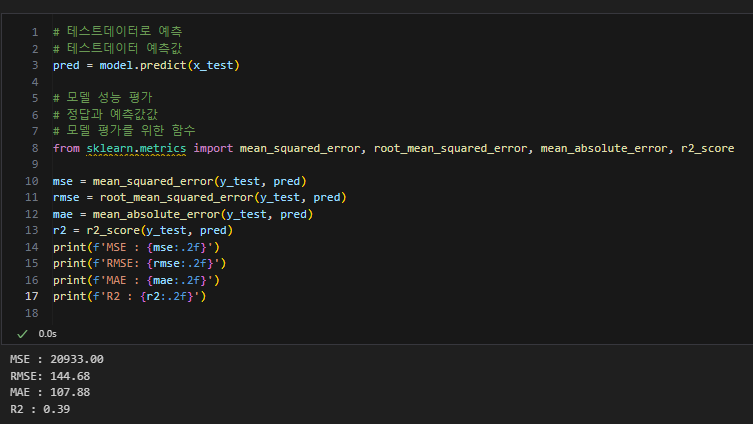
Task: Click the 0.0s execution time label
Action: (x=48, y=334)
